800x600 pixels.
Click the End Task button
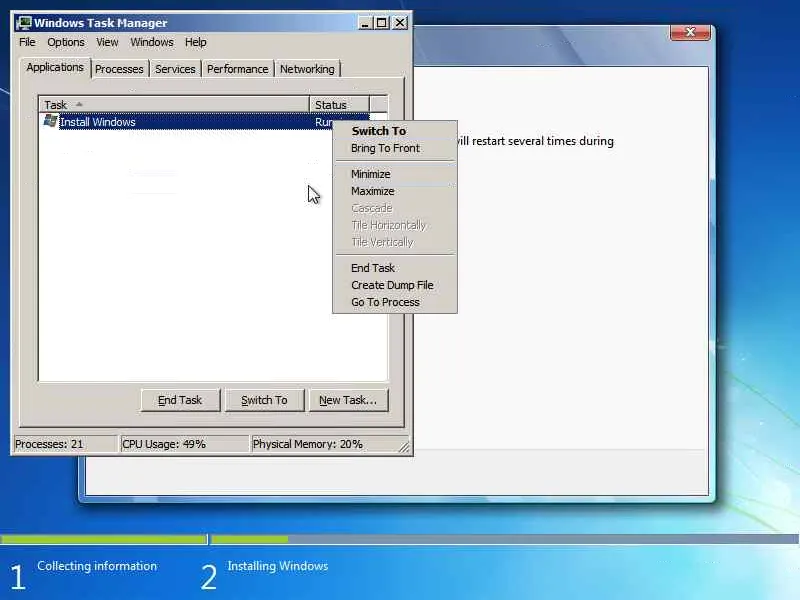click(x=180, y=401)
